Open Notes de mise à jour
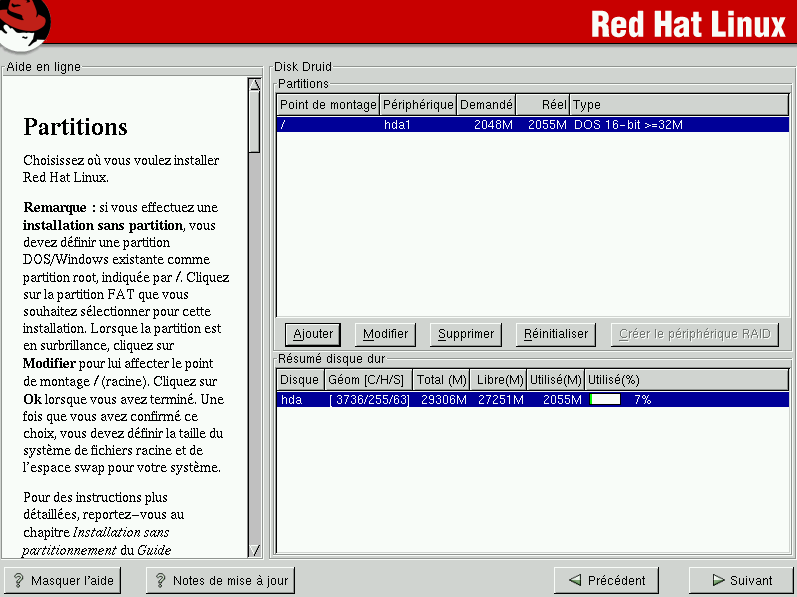Image resolution: width=797 pixels, height=597 pixels. [220, 580]
